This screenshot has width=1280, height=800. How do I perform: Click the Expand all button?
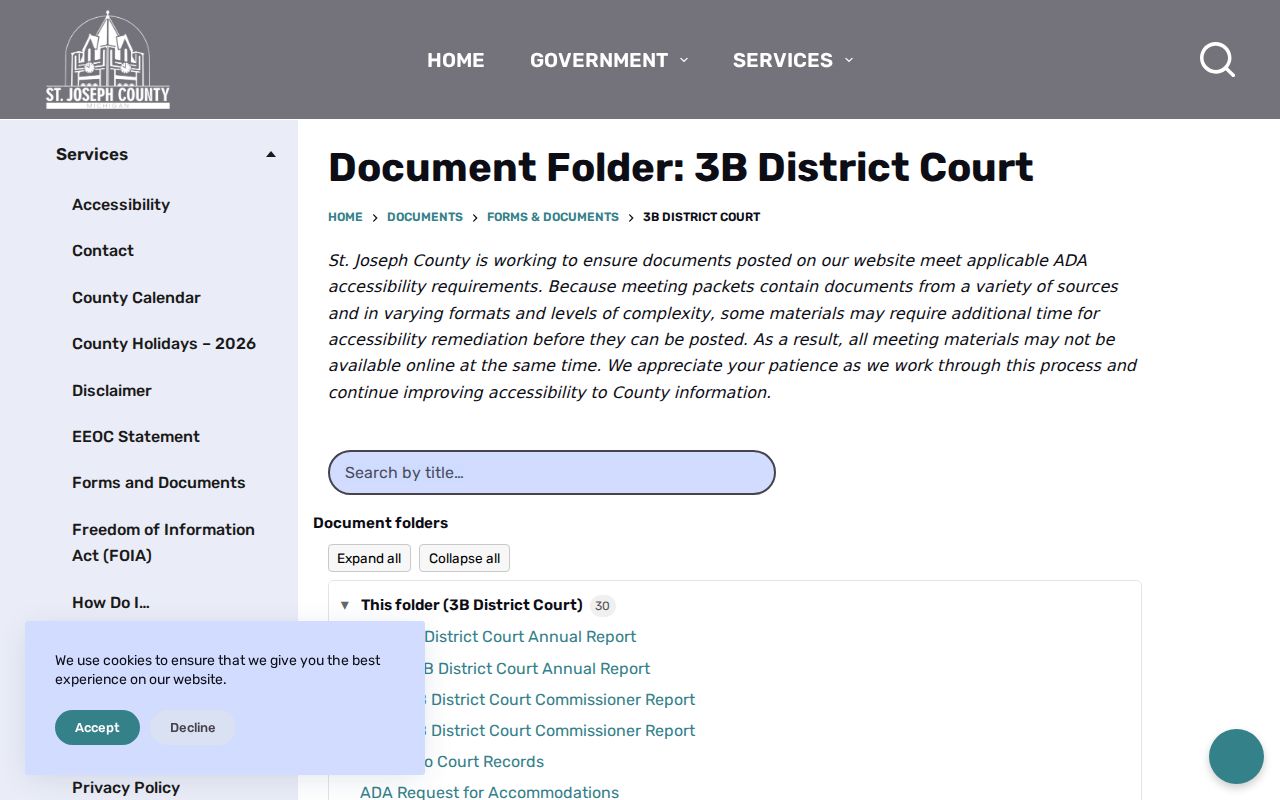[369, 558]
